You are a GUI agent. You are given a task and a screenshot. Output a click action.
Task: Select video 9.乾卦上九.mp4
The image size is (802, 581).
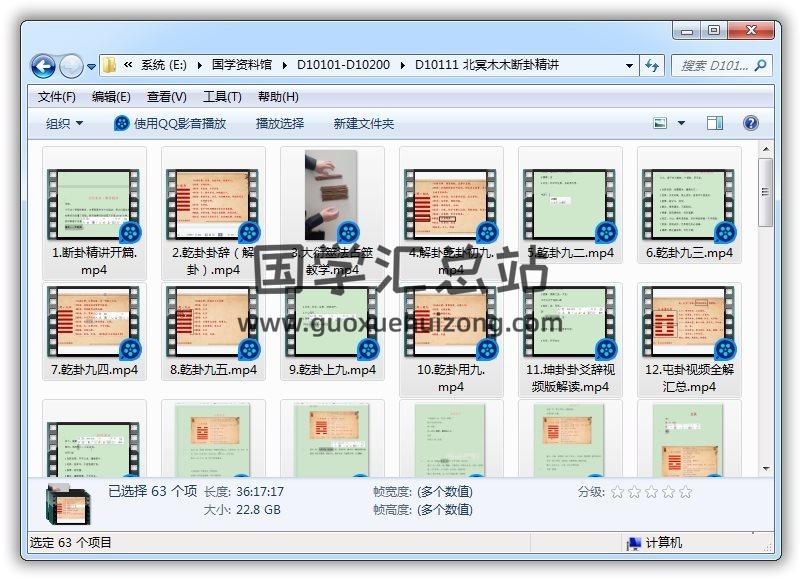tap(332, 331)
